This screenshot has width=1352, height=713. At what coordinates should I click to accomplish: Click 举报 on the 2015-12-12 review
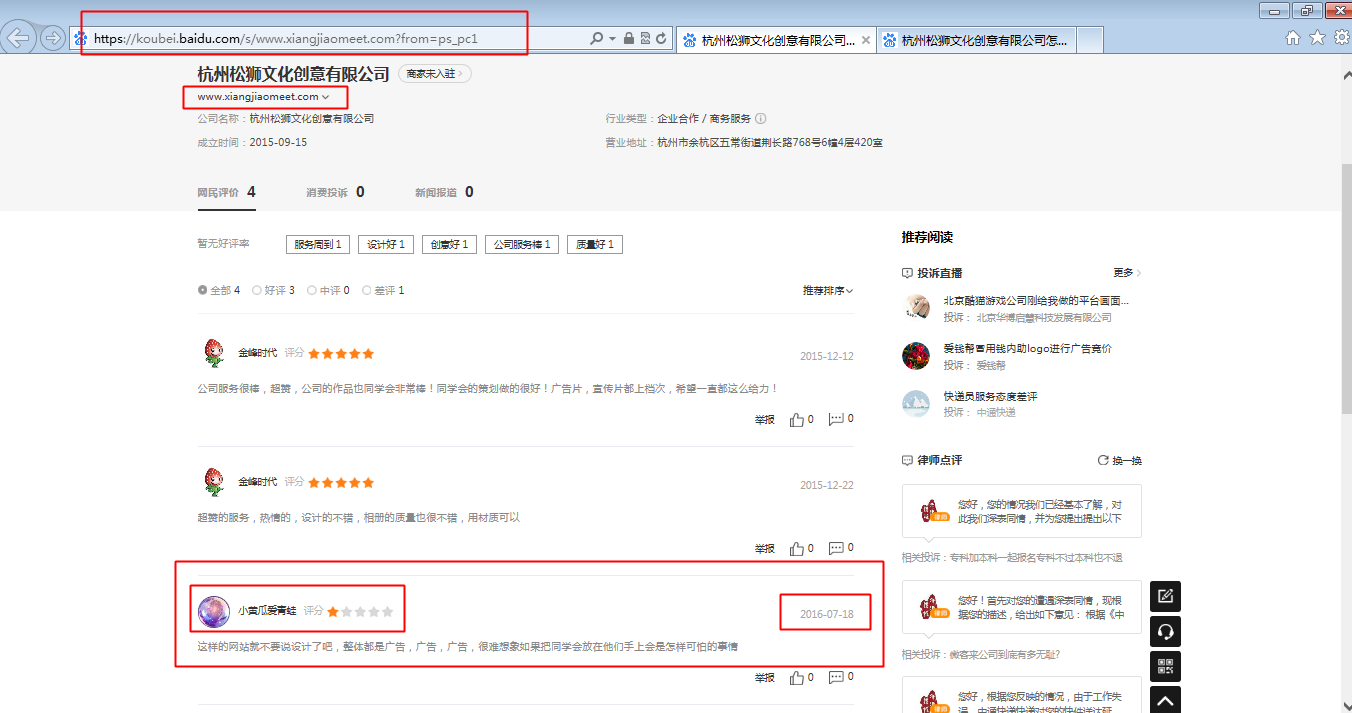click(x=765, y=420)
